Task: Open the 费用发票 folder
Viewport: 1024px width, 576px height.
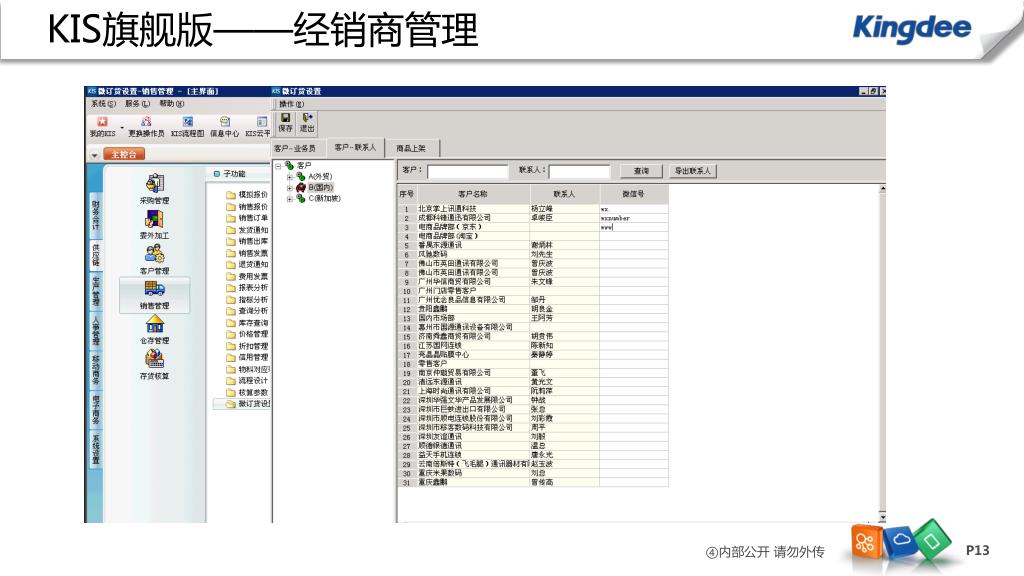Action: pyautogui.click(x=247, y=276)
